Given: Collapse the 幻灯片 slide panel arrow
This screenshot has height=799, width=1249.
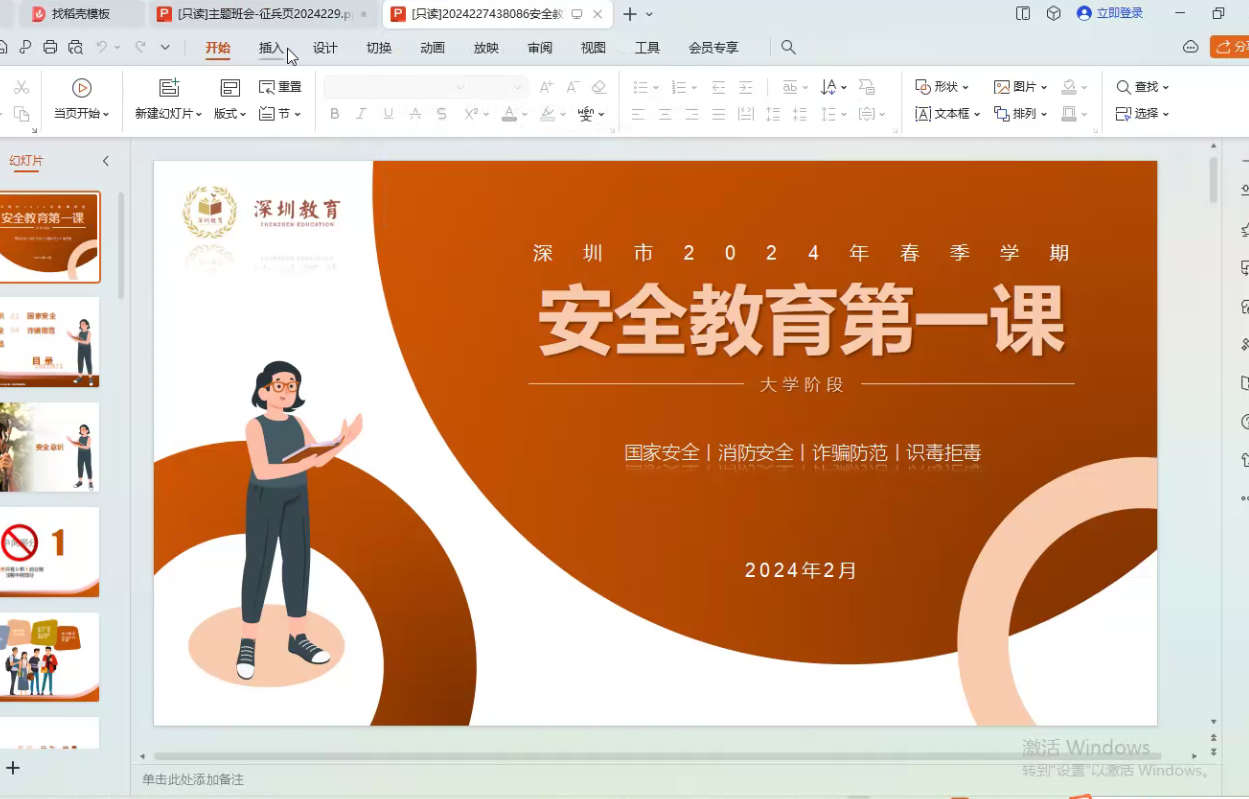Looking at the screenshot, I should click(106, 161).
